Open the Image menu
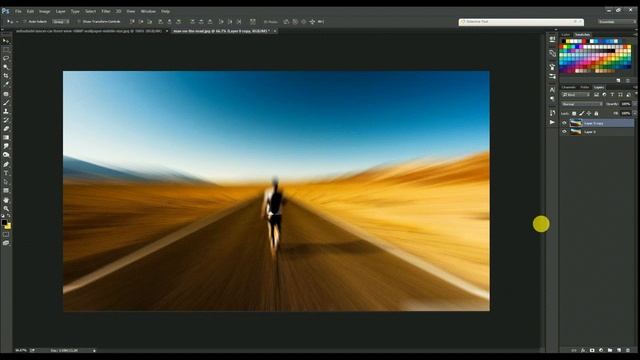 44,11
